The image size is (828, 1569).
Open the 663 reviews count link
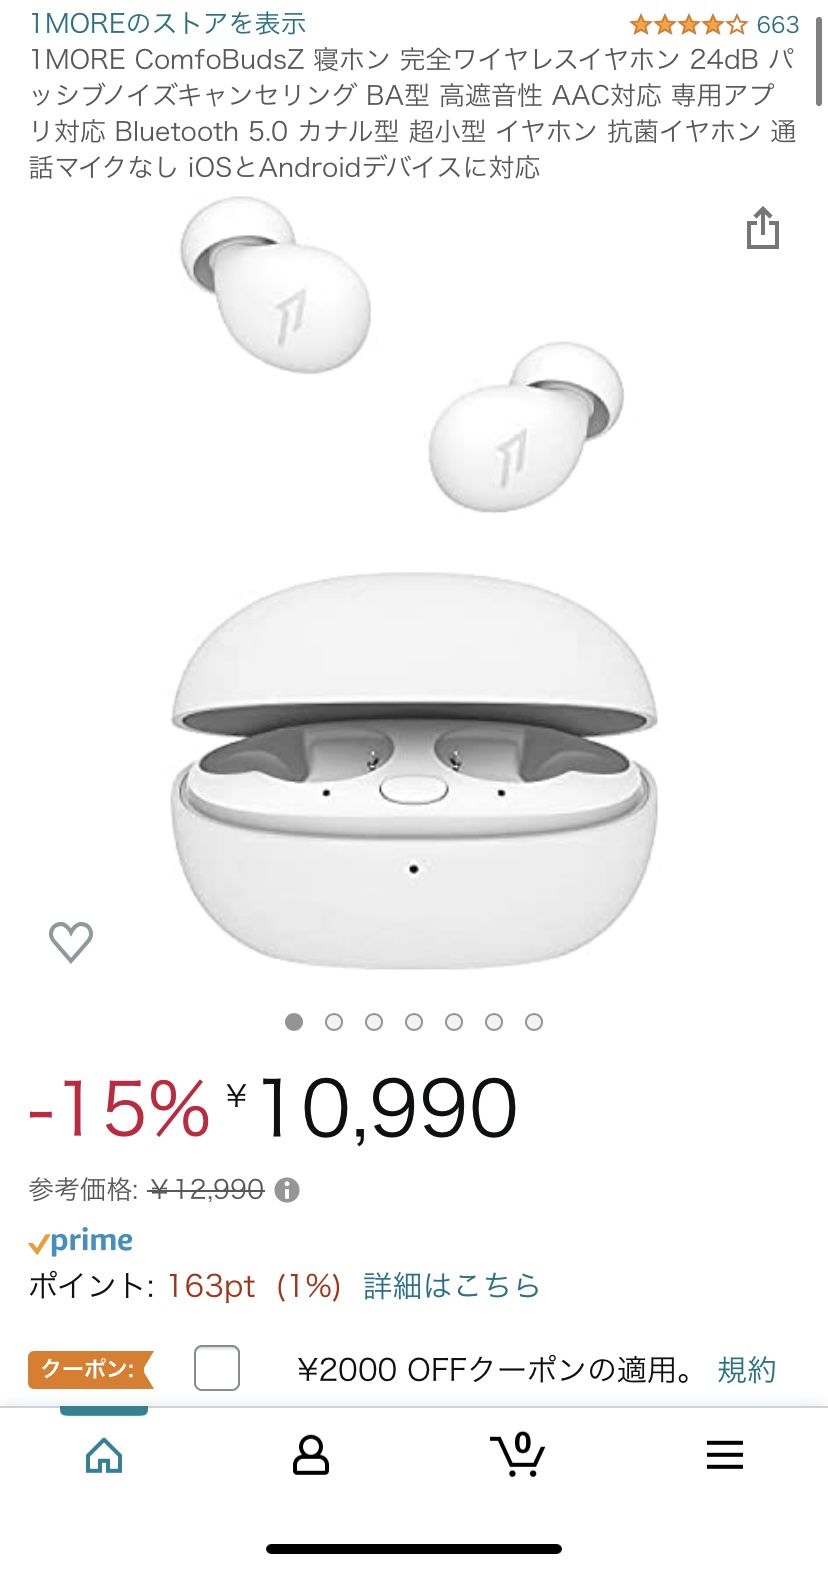pos(778,24)
